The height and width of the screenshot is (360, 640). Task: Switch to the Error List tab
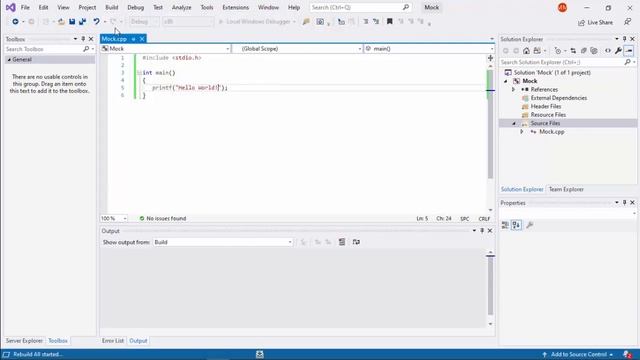(113, 341)
